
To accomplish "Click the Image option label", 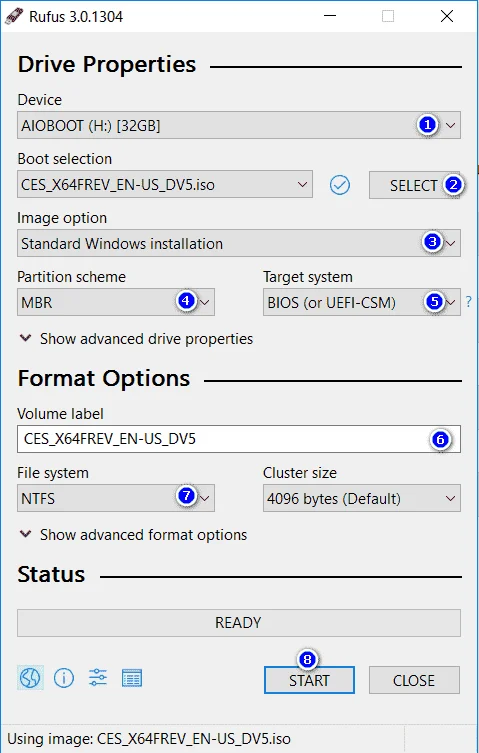I will (62, 218).
